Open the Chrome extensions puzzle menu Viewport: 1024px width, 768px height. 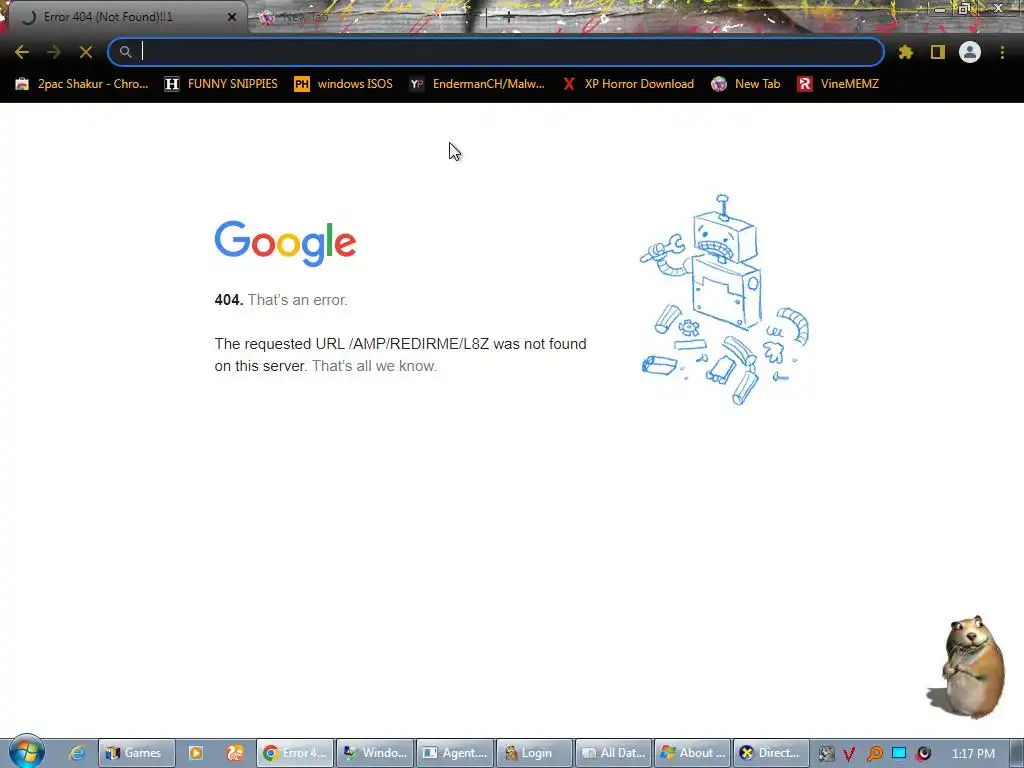tap(905, 52)
